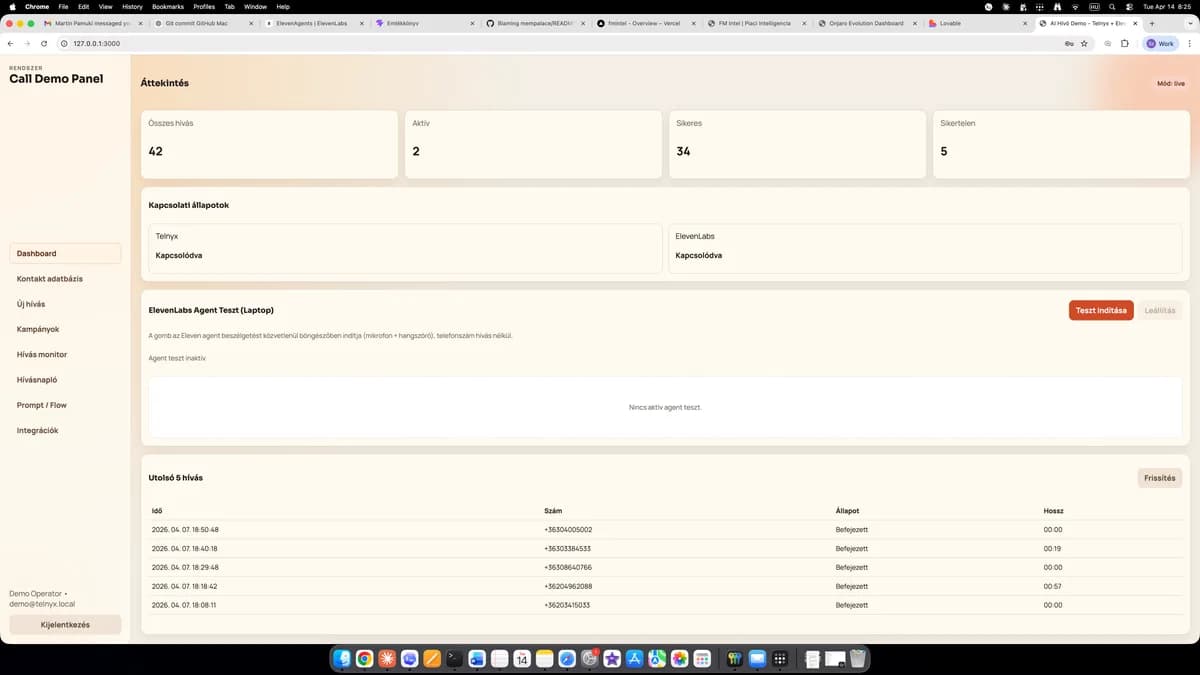Open the Apple menu
This screenshot has height=675, width=1200.
tap(12, 6)
